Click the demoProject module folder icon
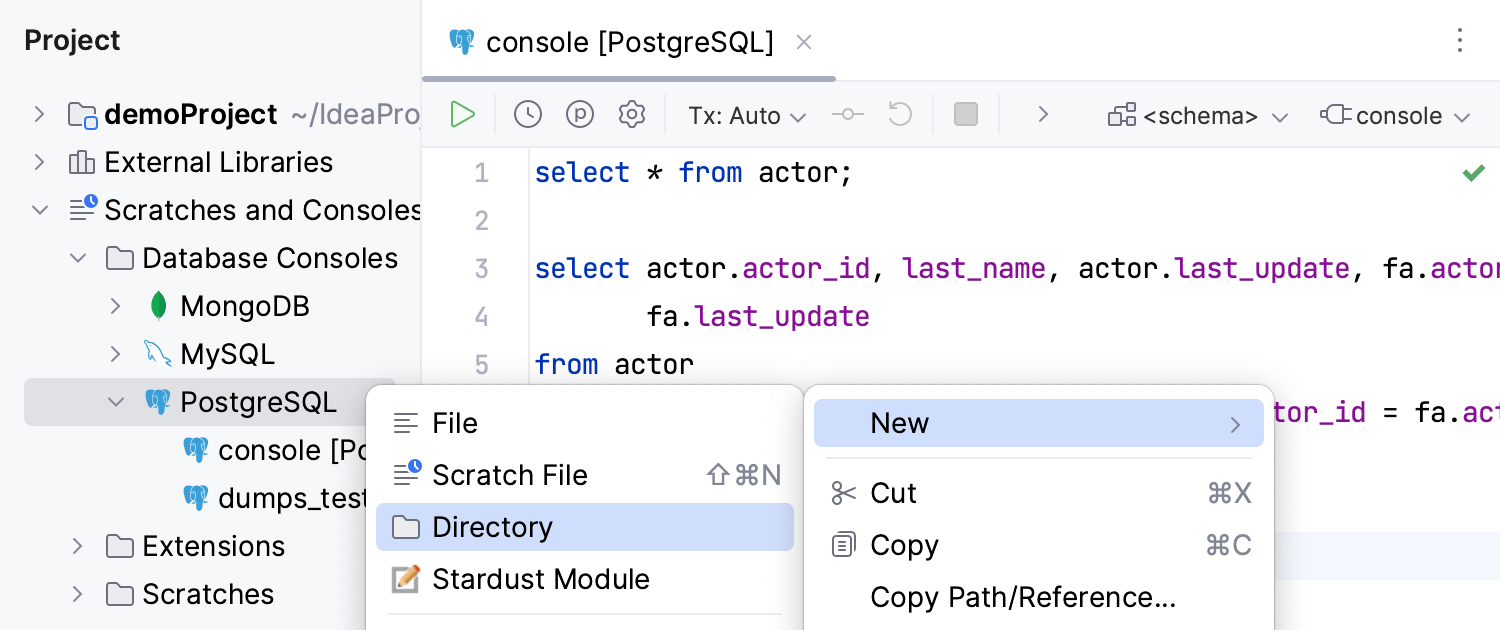Screen dimensions: 1500x630 click(x=82, y=115)
